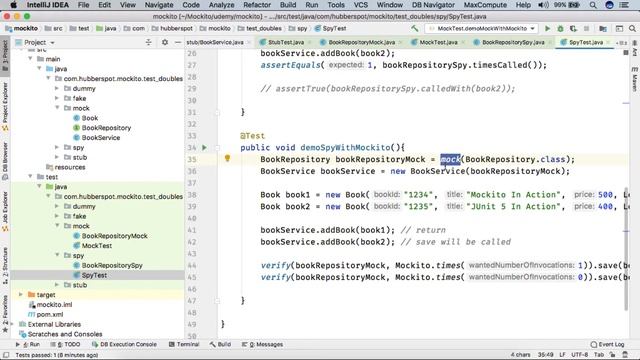
Task: Click the SpyTest breadcrumb in navigation bar
Action: pyautogui.click(x=330, y=29)
